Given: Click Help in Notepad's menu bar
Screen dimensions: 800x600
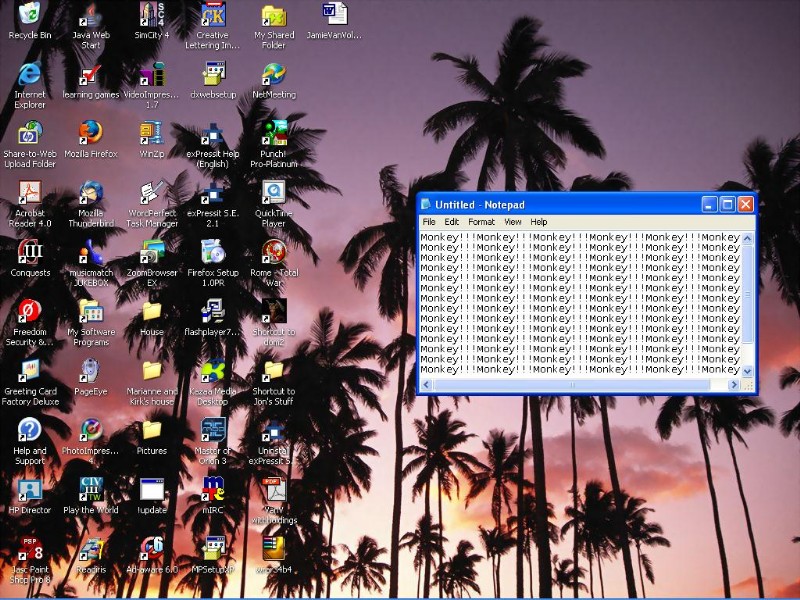Looking at the screenshot, I should click(539, 222).
